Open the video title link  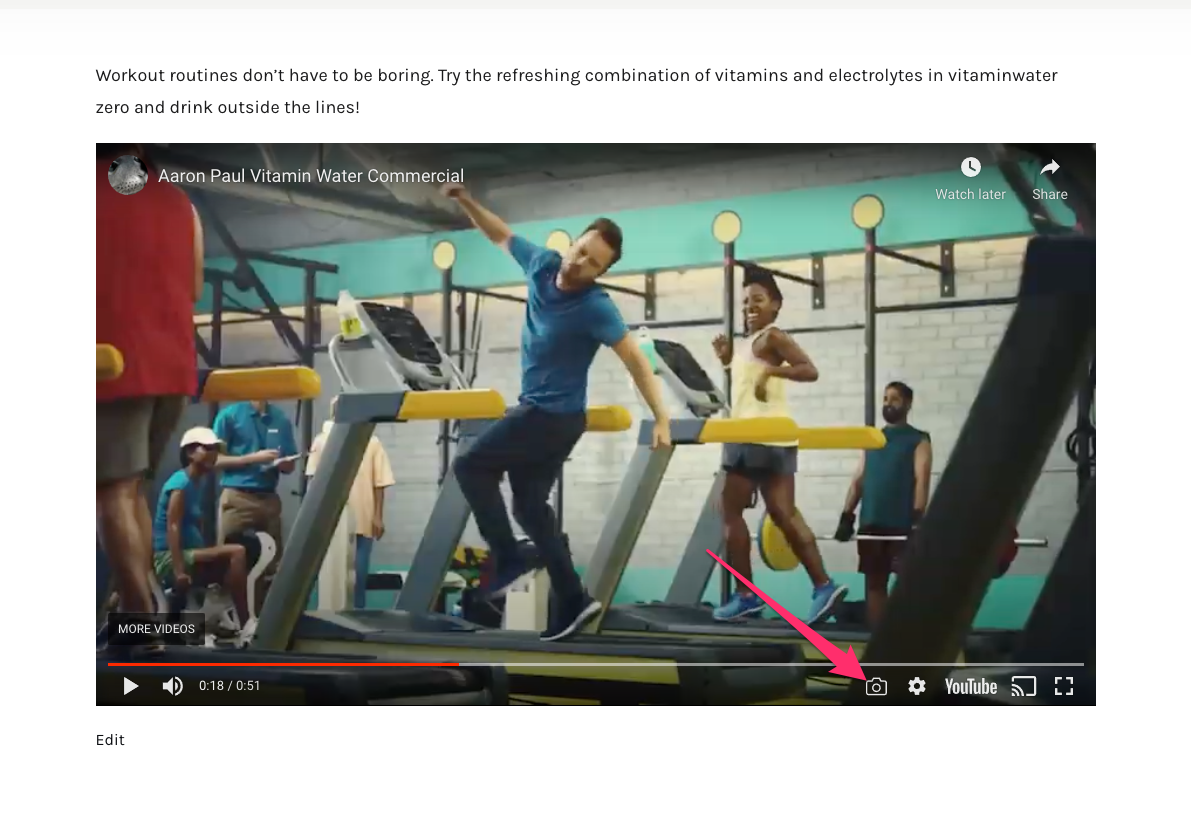[311, 176]
